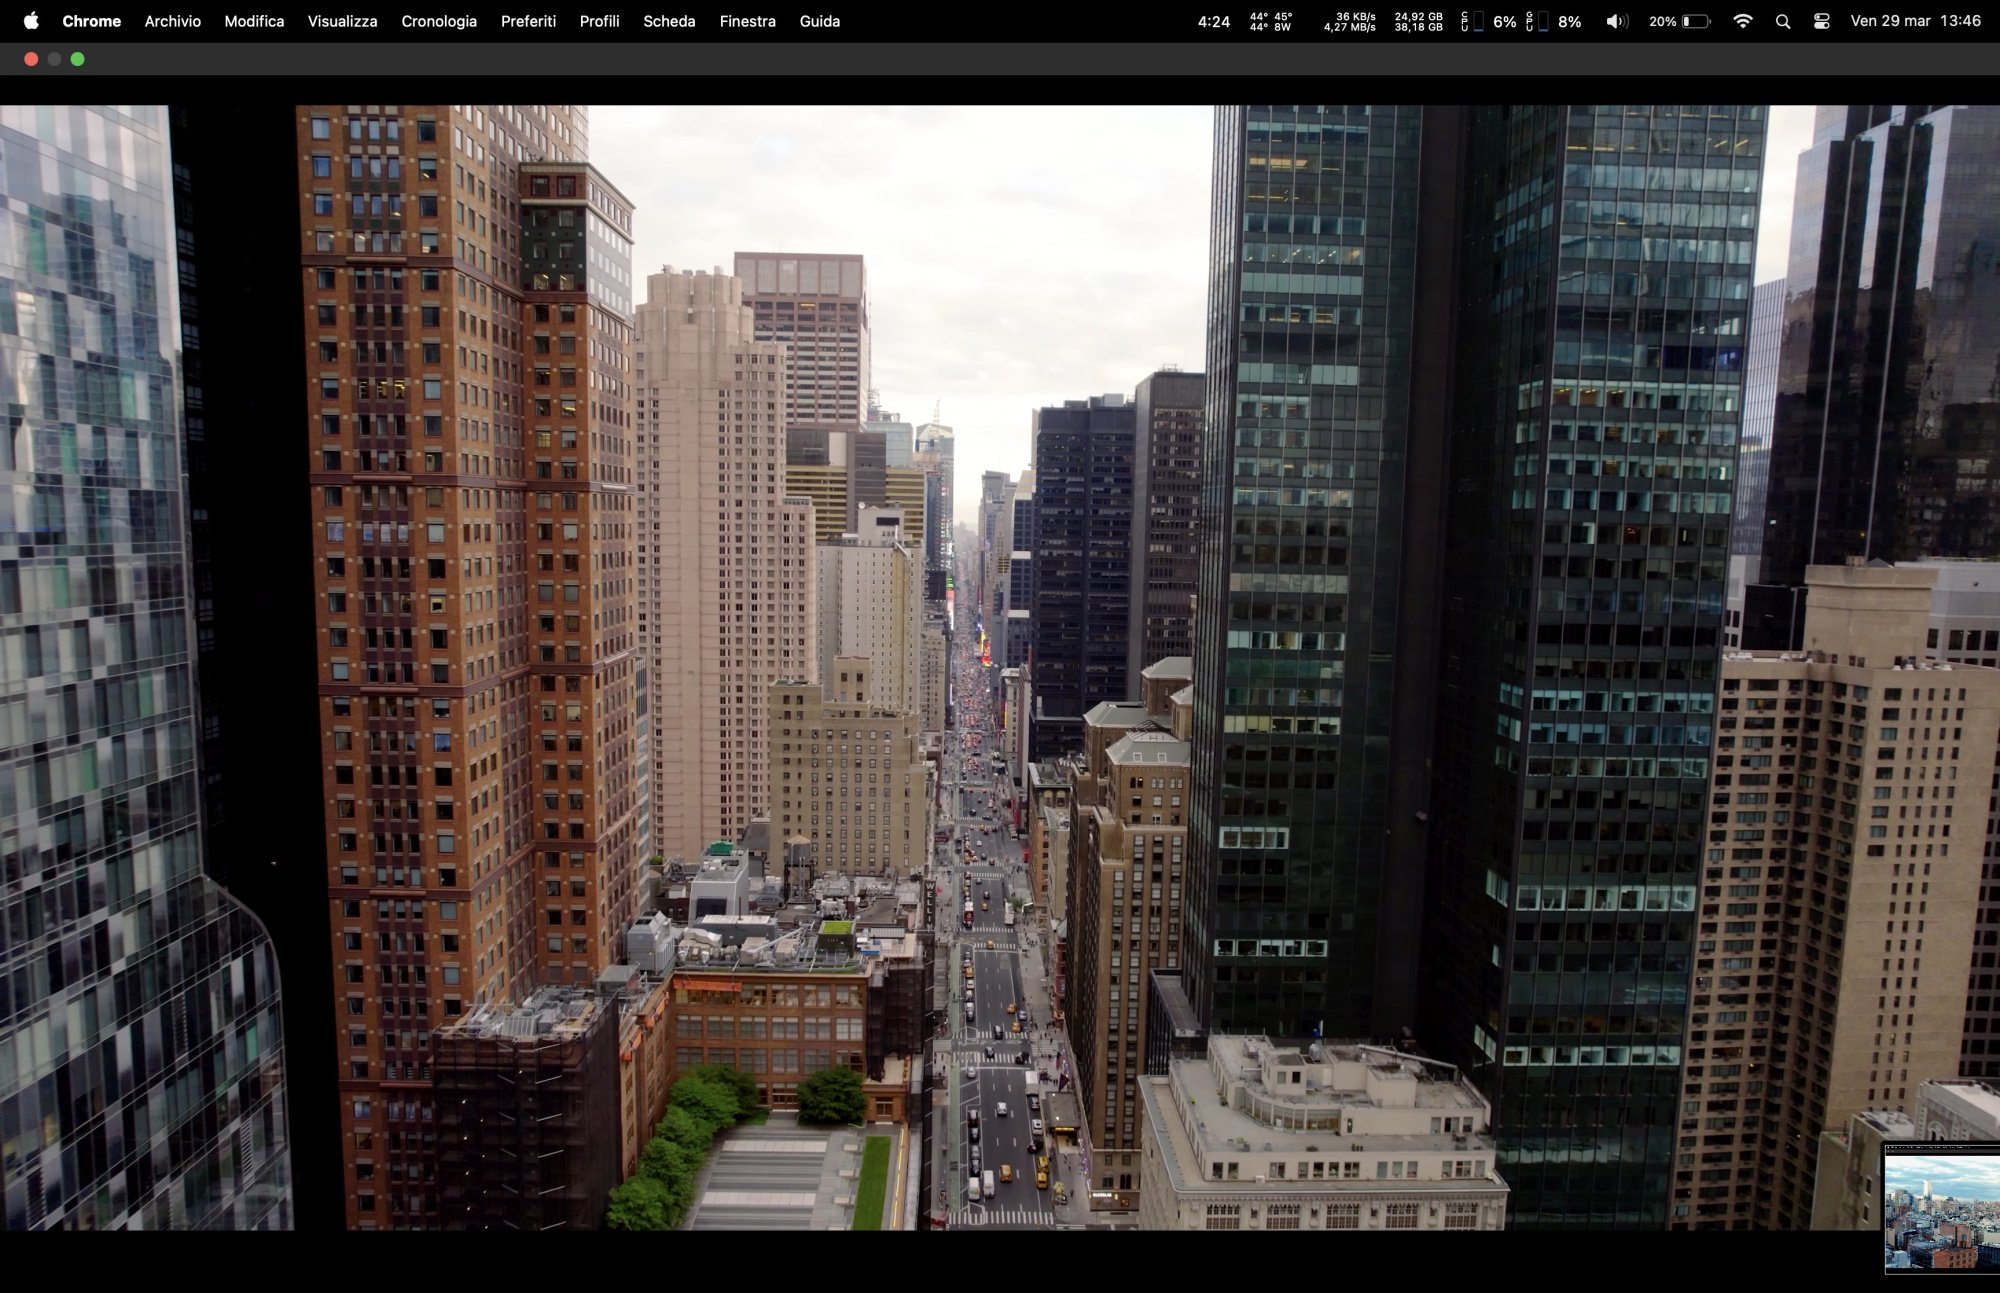Open Spotlight search magnifier
The image size is (2000, 1293).
pos(1782,21)
